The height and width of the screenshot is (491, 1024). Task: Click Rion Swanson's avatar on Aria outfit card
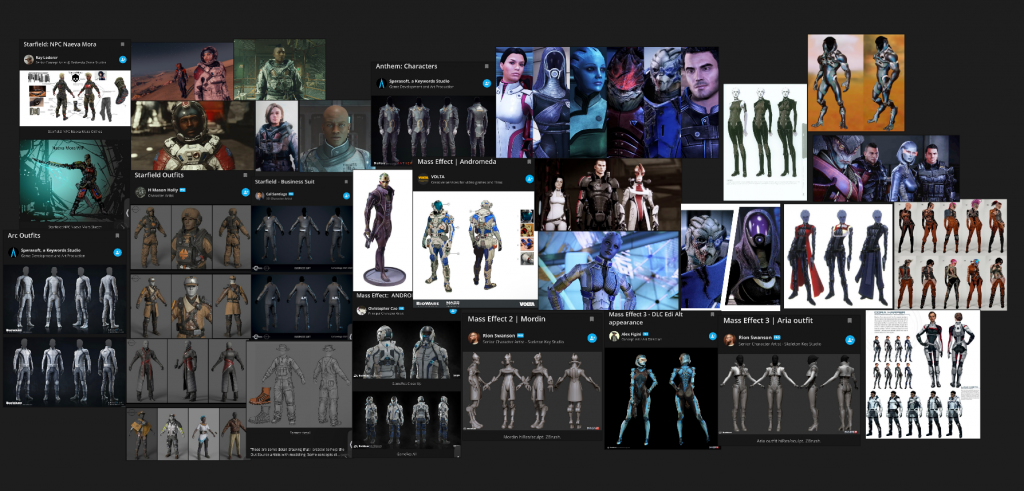[729, 340]
